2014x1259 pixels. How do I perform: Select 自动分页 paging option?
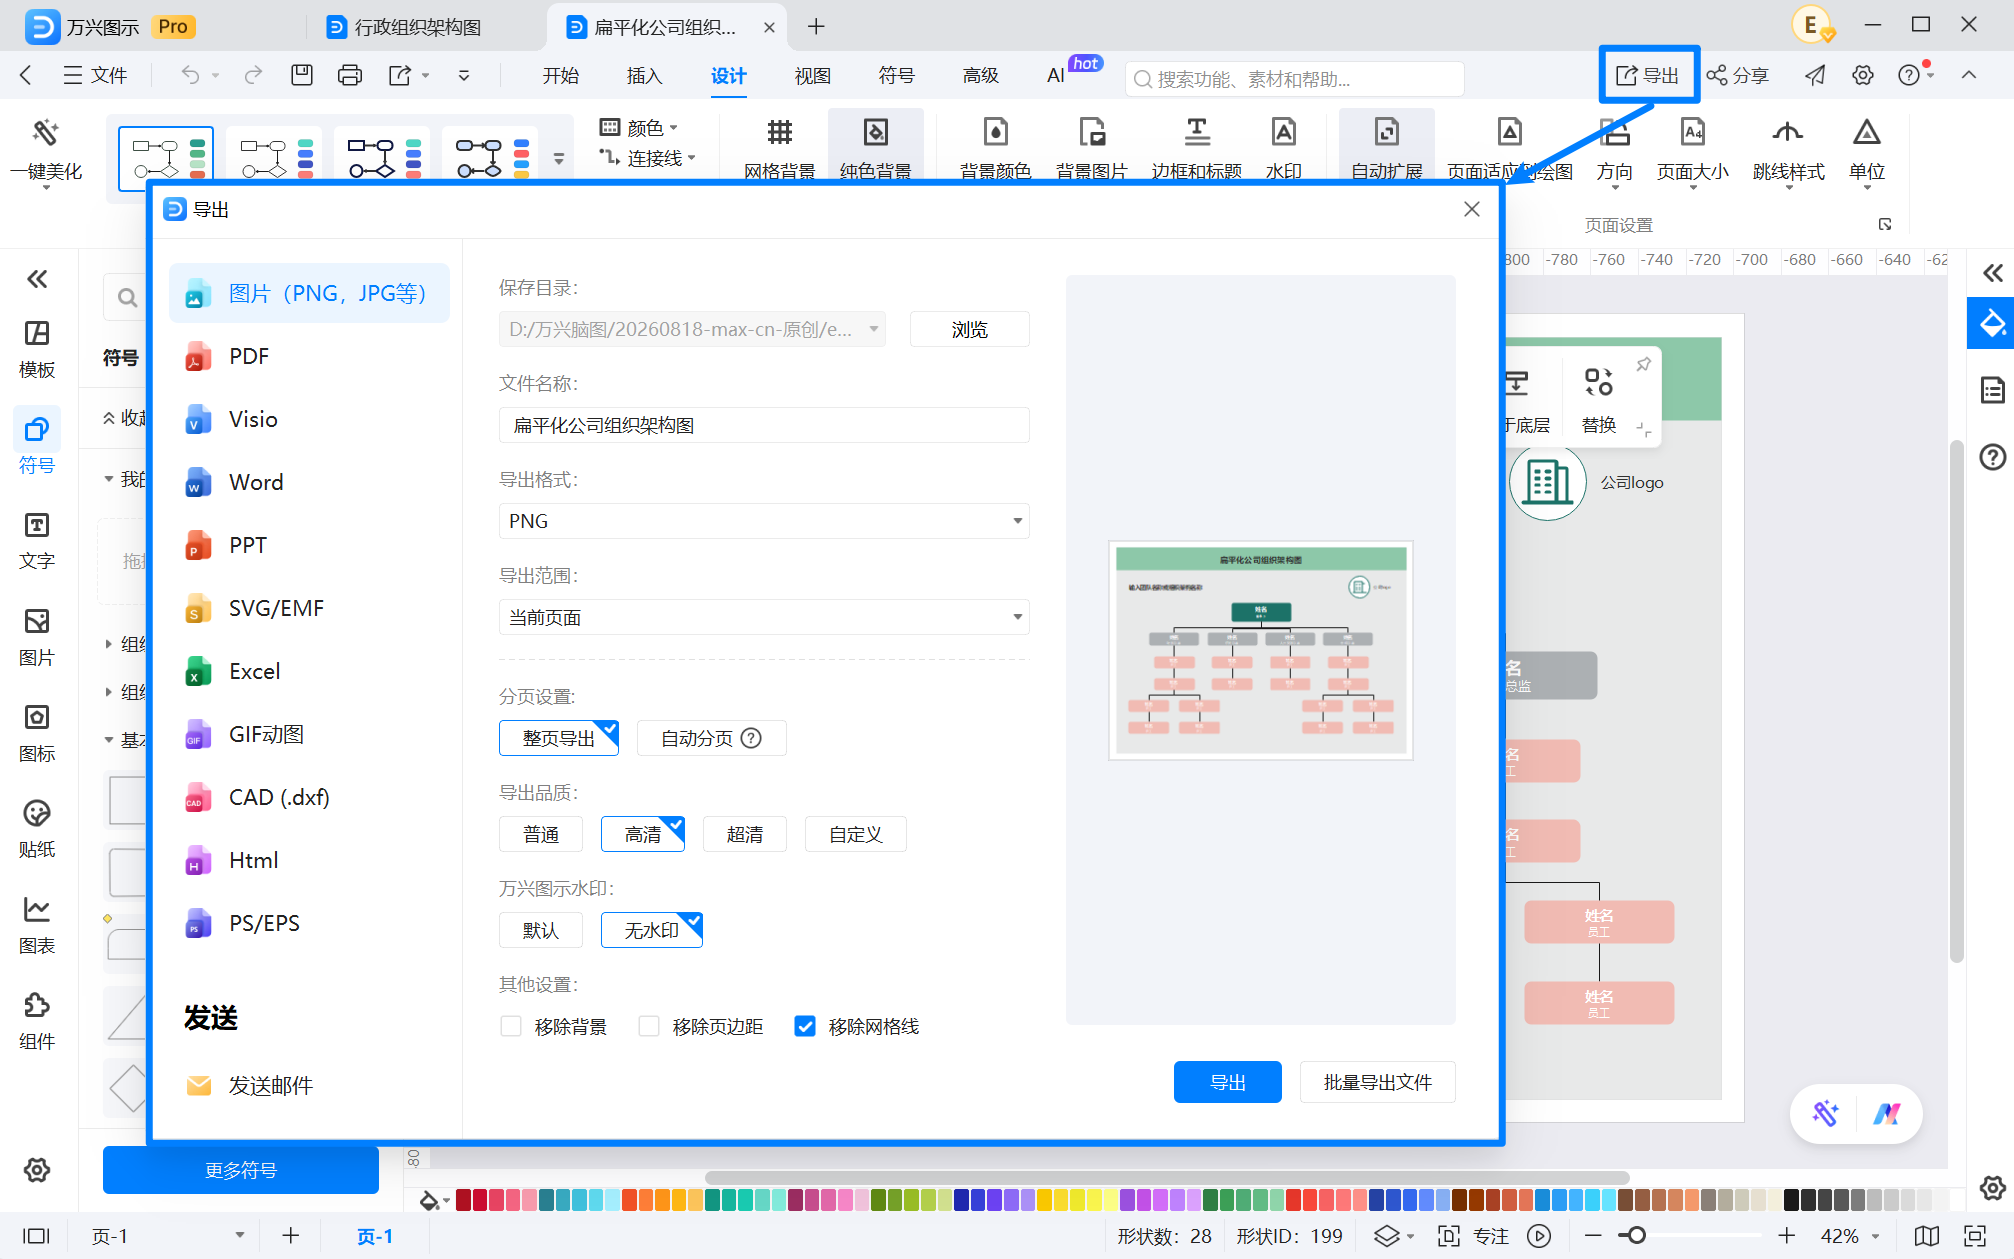pos(712,738)
